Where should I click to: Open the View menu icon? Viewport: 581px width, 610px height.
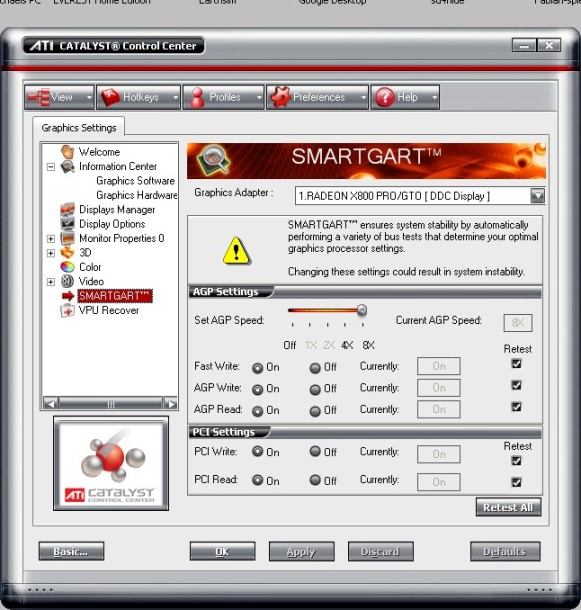coord(39,97)
